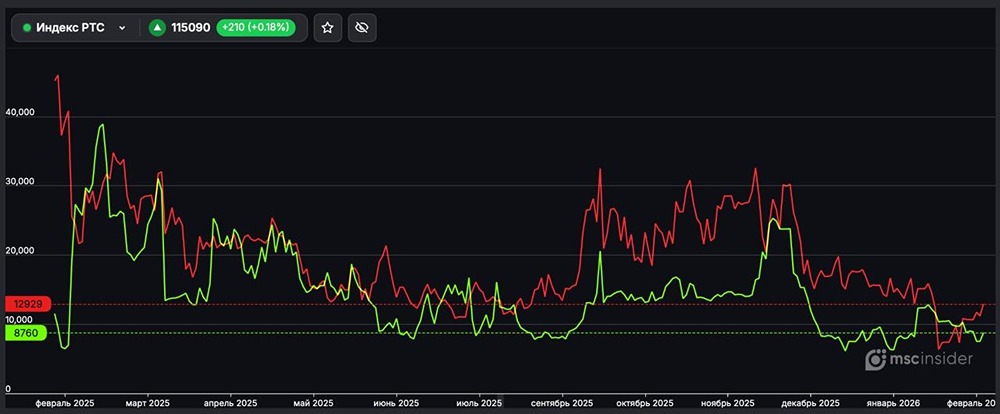The height and width of the screenshot is (414, 1000).
Task: Click the февраль 2025 time axis label
Action: (x=66, y=404)
